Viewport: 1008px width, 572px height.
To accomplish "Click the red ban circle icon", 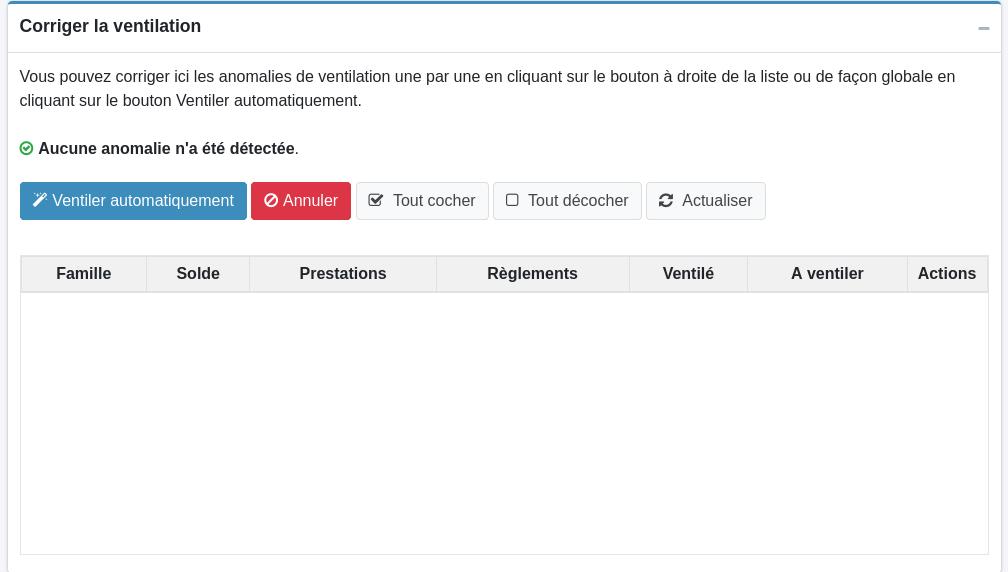I will click(x=271, y=200).
